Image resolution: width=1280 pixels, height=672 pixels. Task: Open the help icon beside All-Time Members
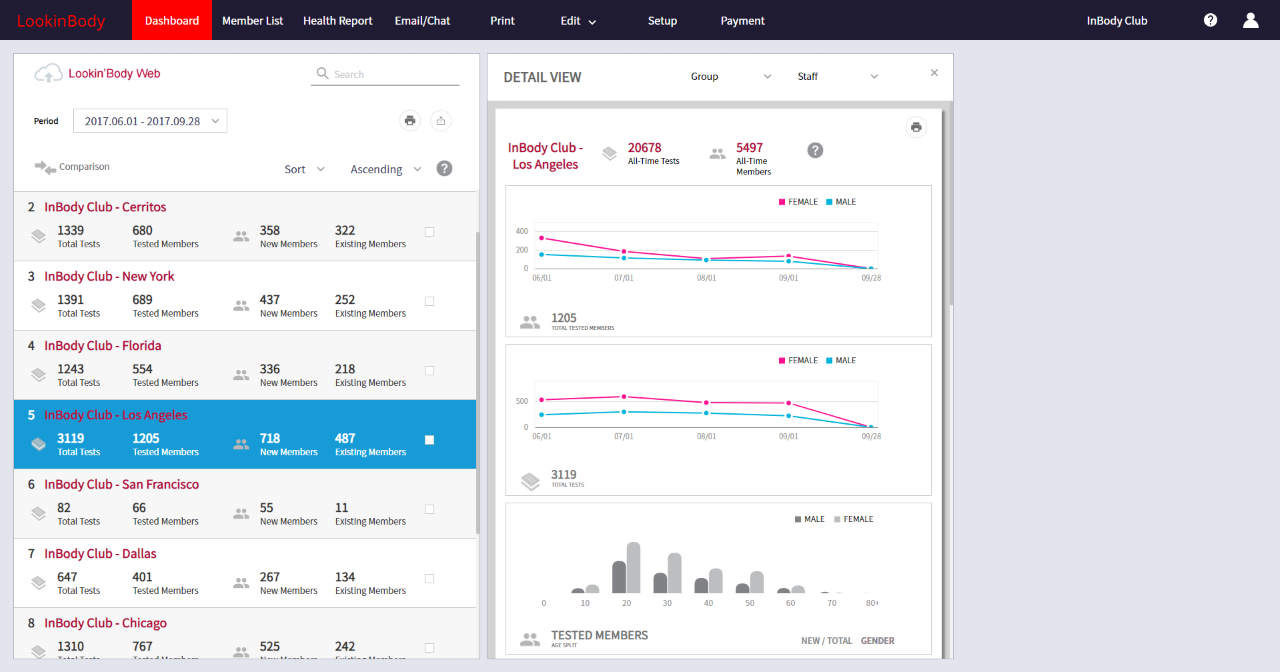click(815, 150)
